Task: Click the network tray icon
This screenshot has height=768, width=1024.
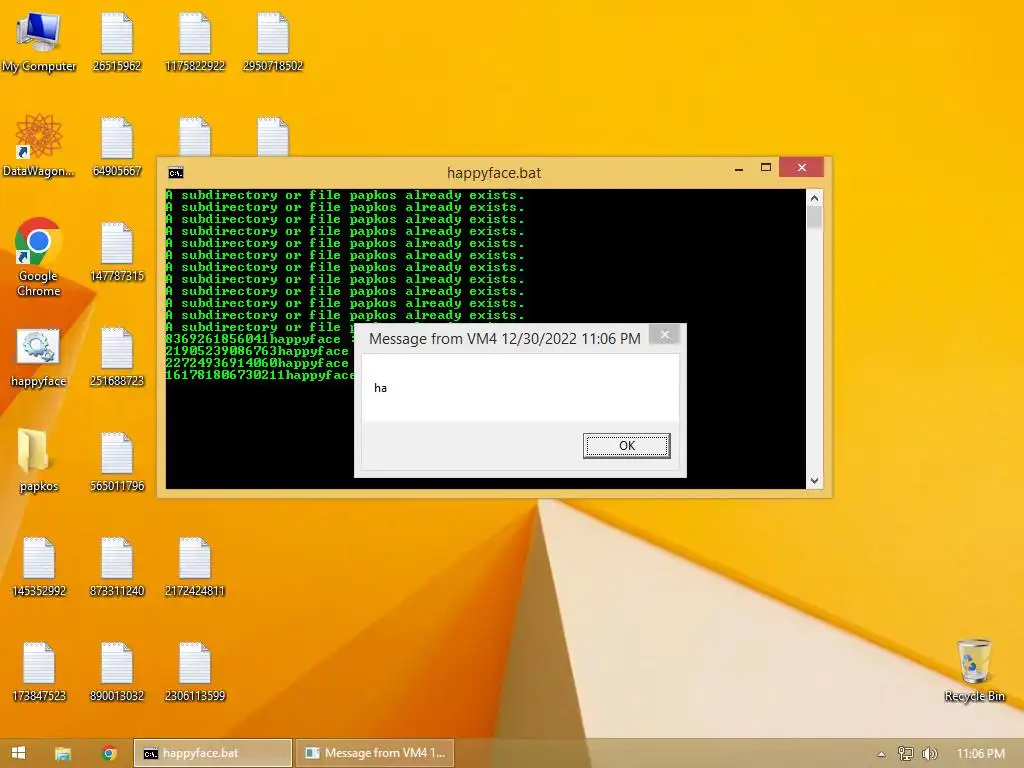Action: [x=905, y=754]
